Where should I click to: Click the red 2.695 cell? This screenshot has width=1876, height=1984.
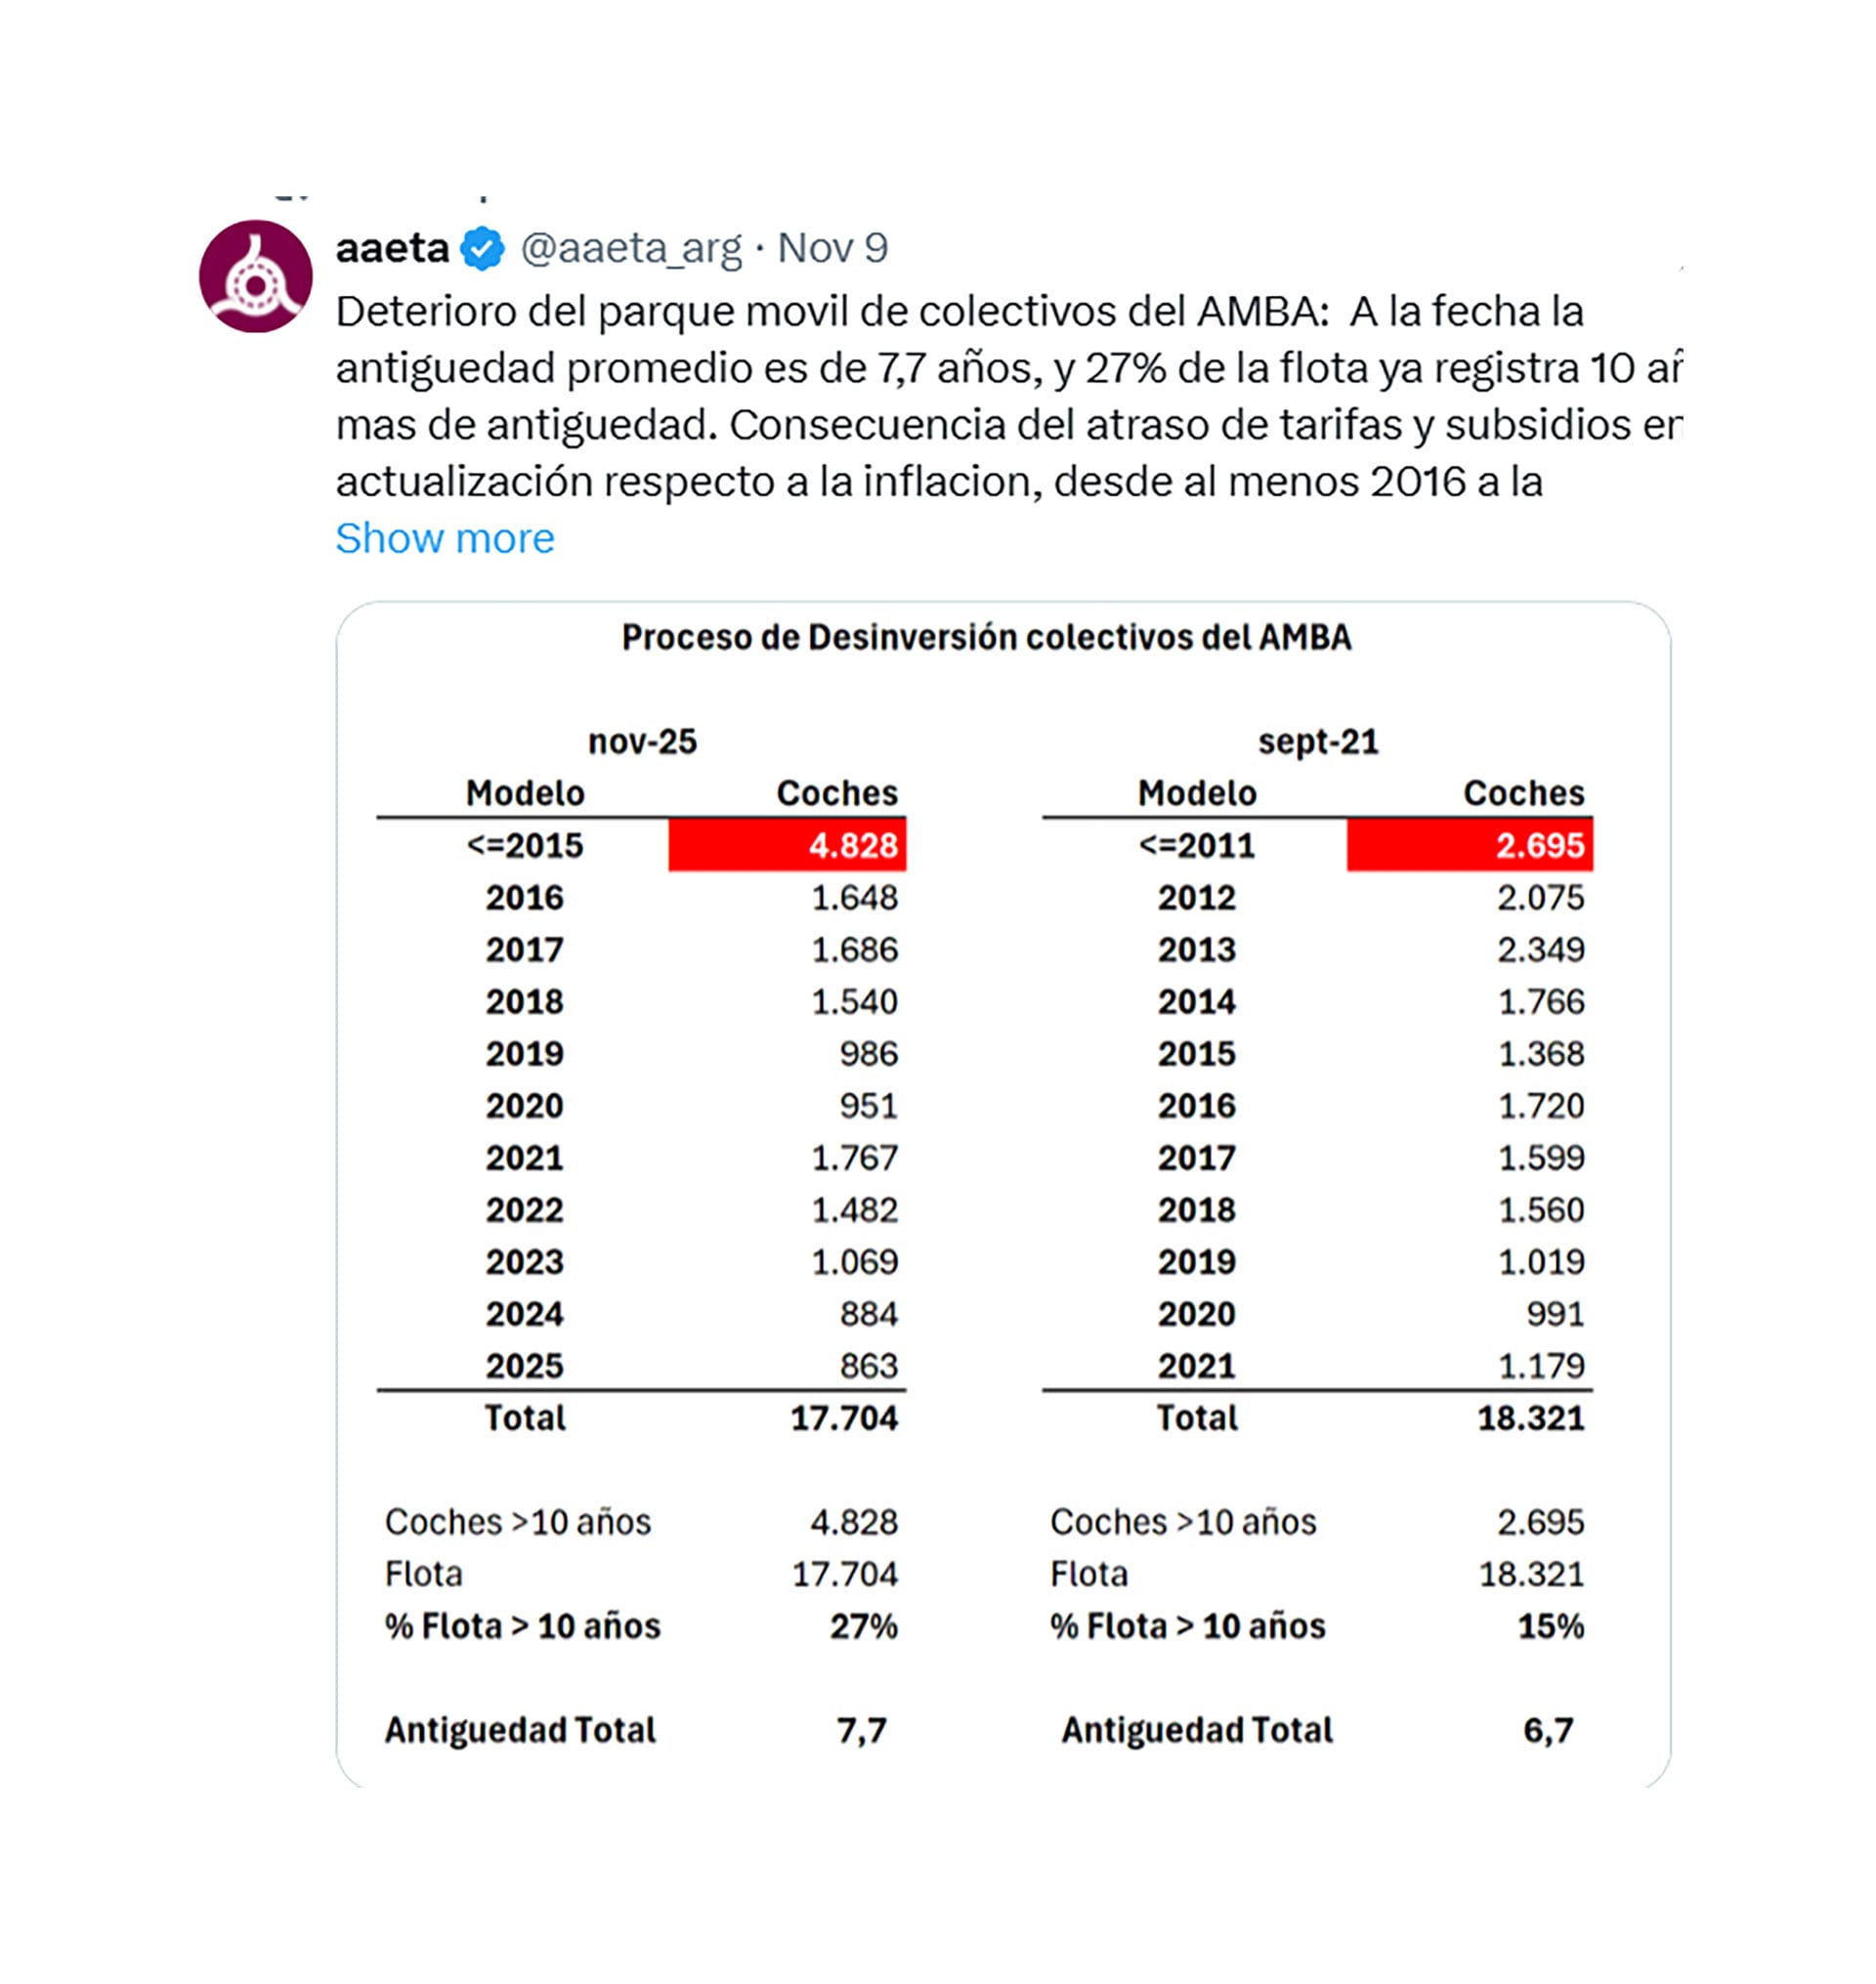click(x=1469, y=845)
